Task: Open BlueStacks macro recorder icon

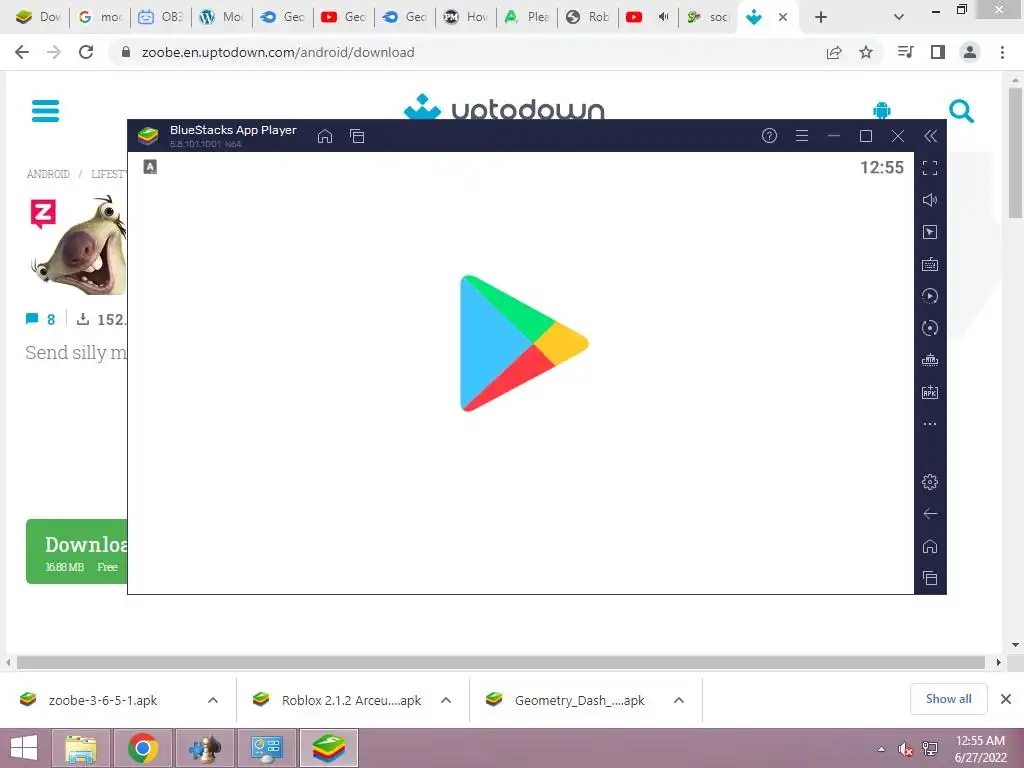Action: coord(930,296)
